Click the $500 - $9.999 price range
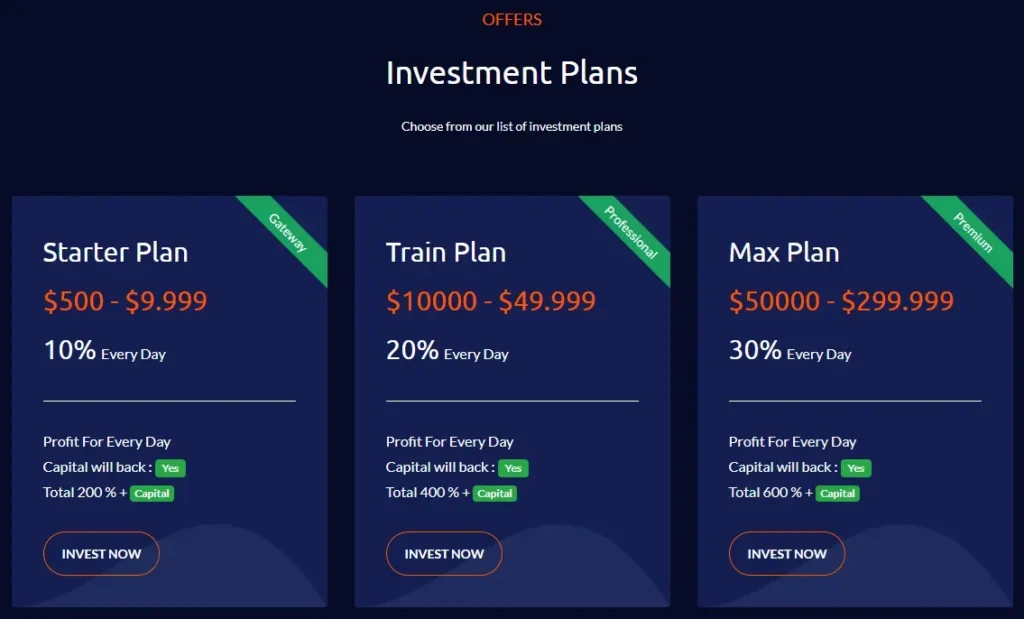This screenshot has height=619, width=1024. 125,301
